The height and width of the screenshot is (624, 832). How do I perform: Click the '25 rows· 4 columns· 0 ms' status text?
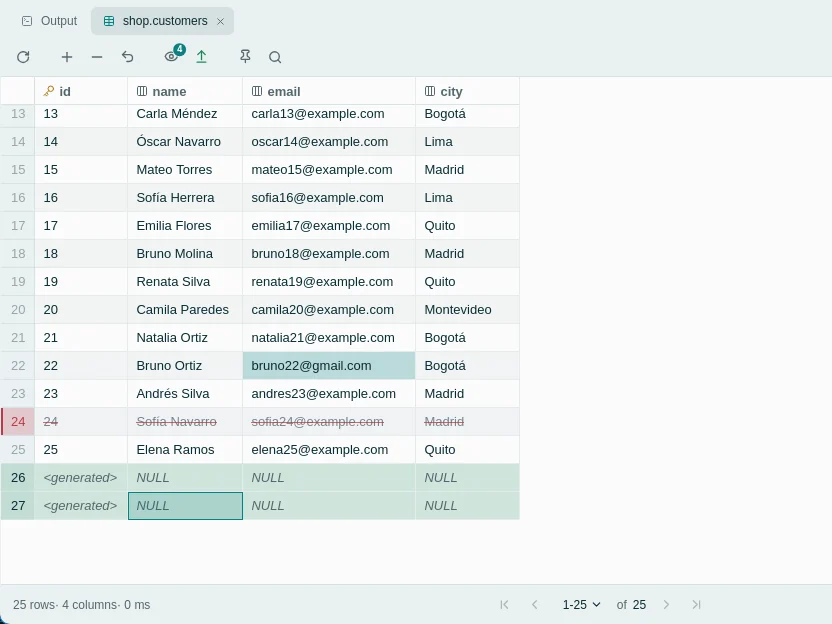82,604
